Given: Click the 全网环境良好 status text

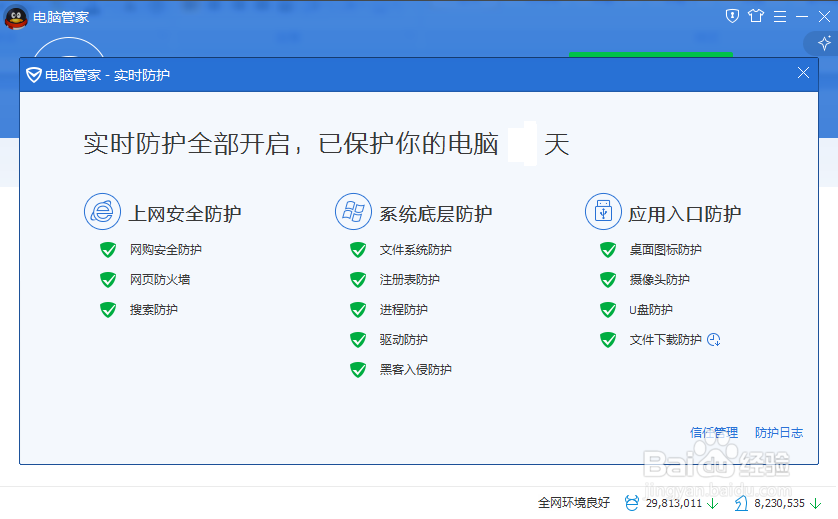Looking at the screenshot, I should 573,502.
